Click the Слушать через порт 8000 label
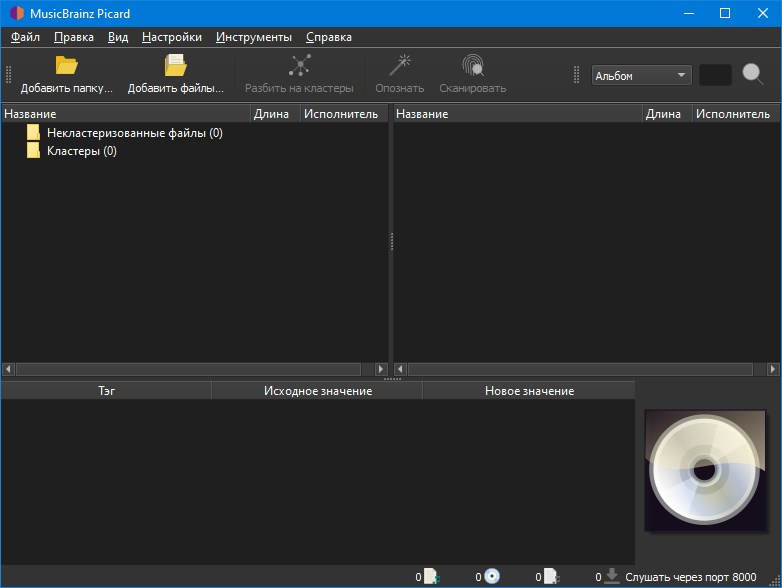This screenshot has height=588, width=782. [x=690, y=577]
